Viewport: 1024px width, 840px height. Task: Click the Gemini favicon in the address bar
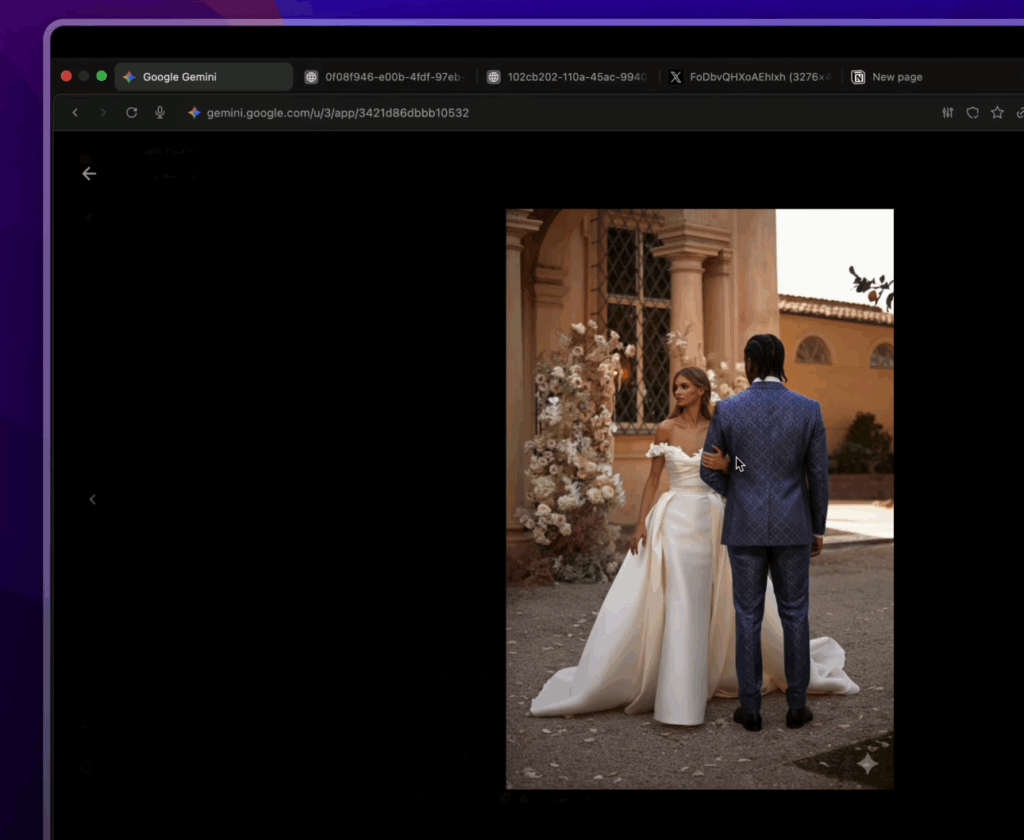point(194,113)
